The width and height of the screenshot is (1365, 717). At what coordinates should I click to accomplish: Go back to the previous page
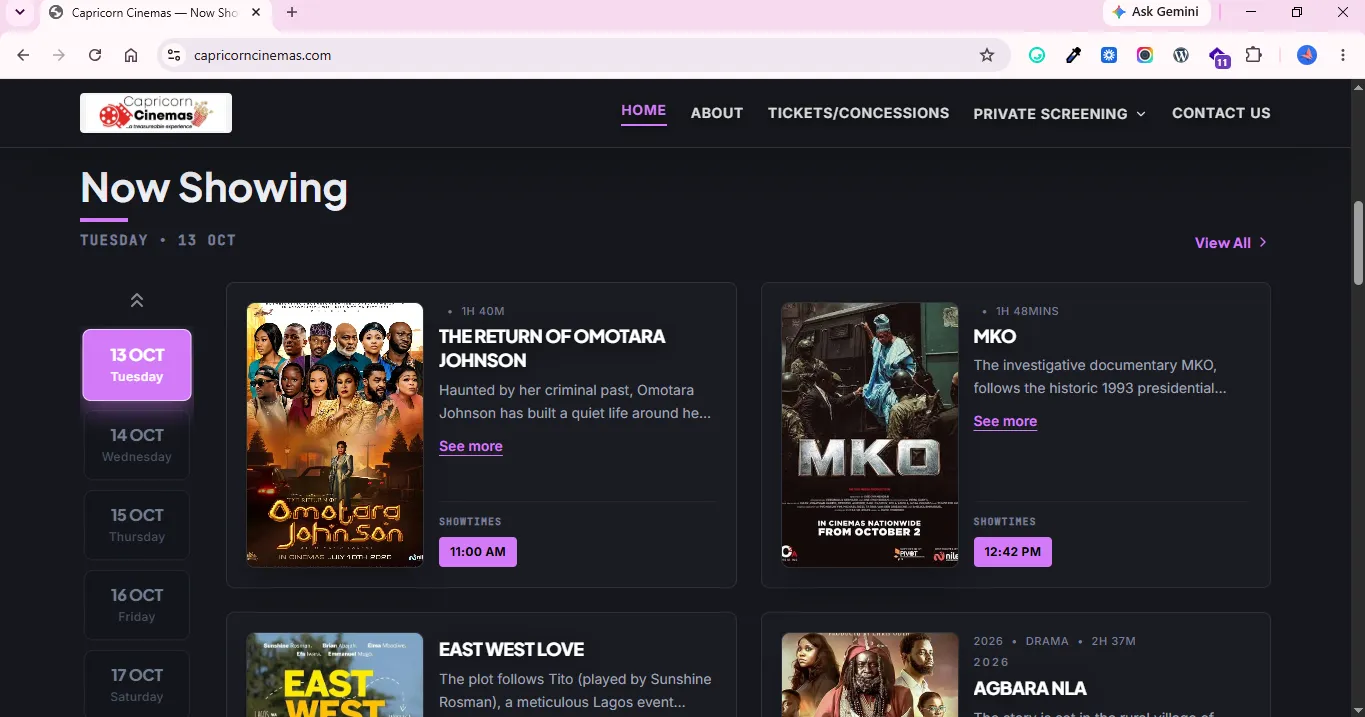coord(23,55)
